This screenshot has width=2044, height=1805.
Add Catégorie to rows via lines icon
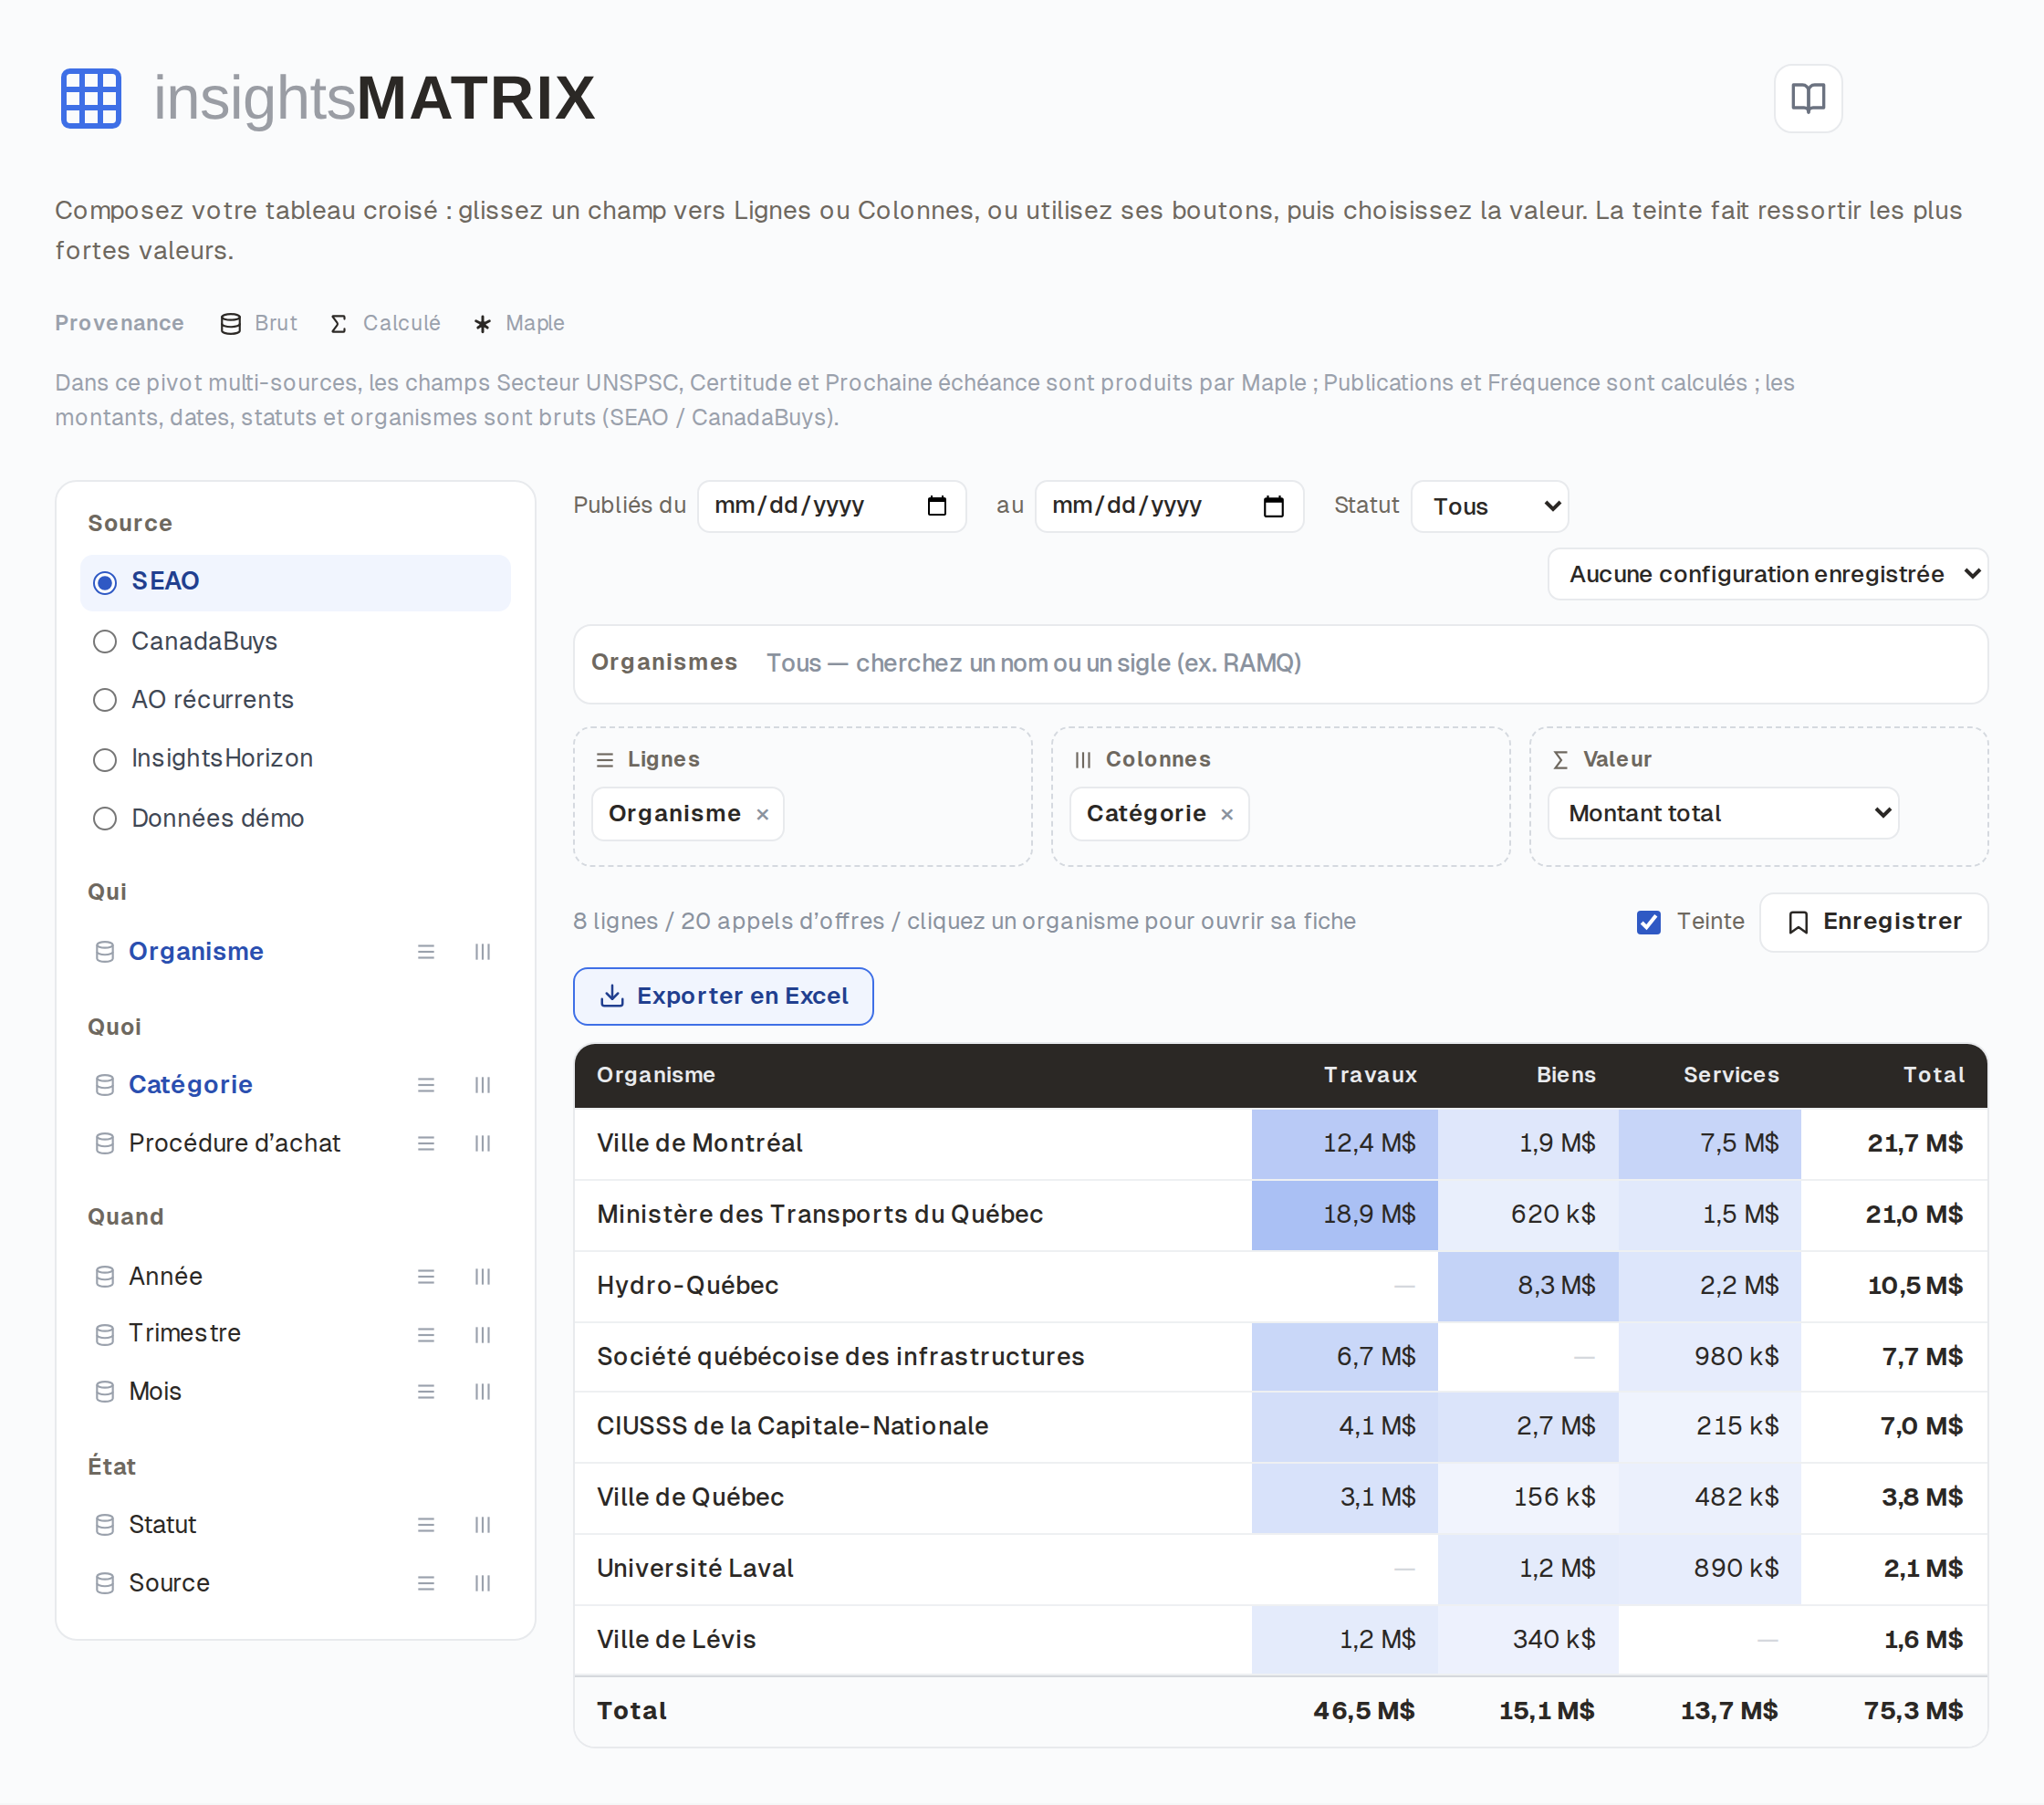[x=426, y=1084]
